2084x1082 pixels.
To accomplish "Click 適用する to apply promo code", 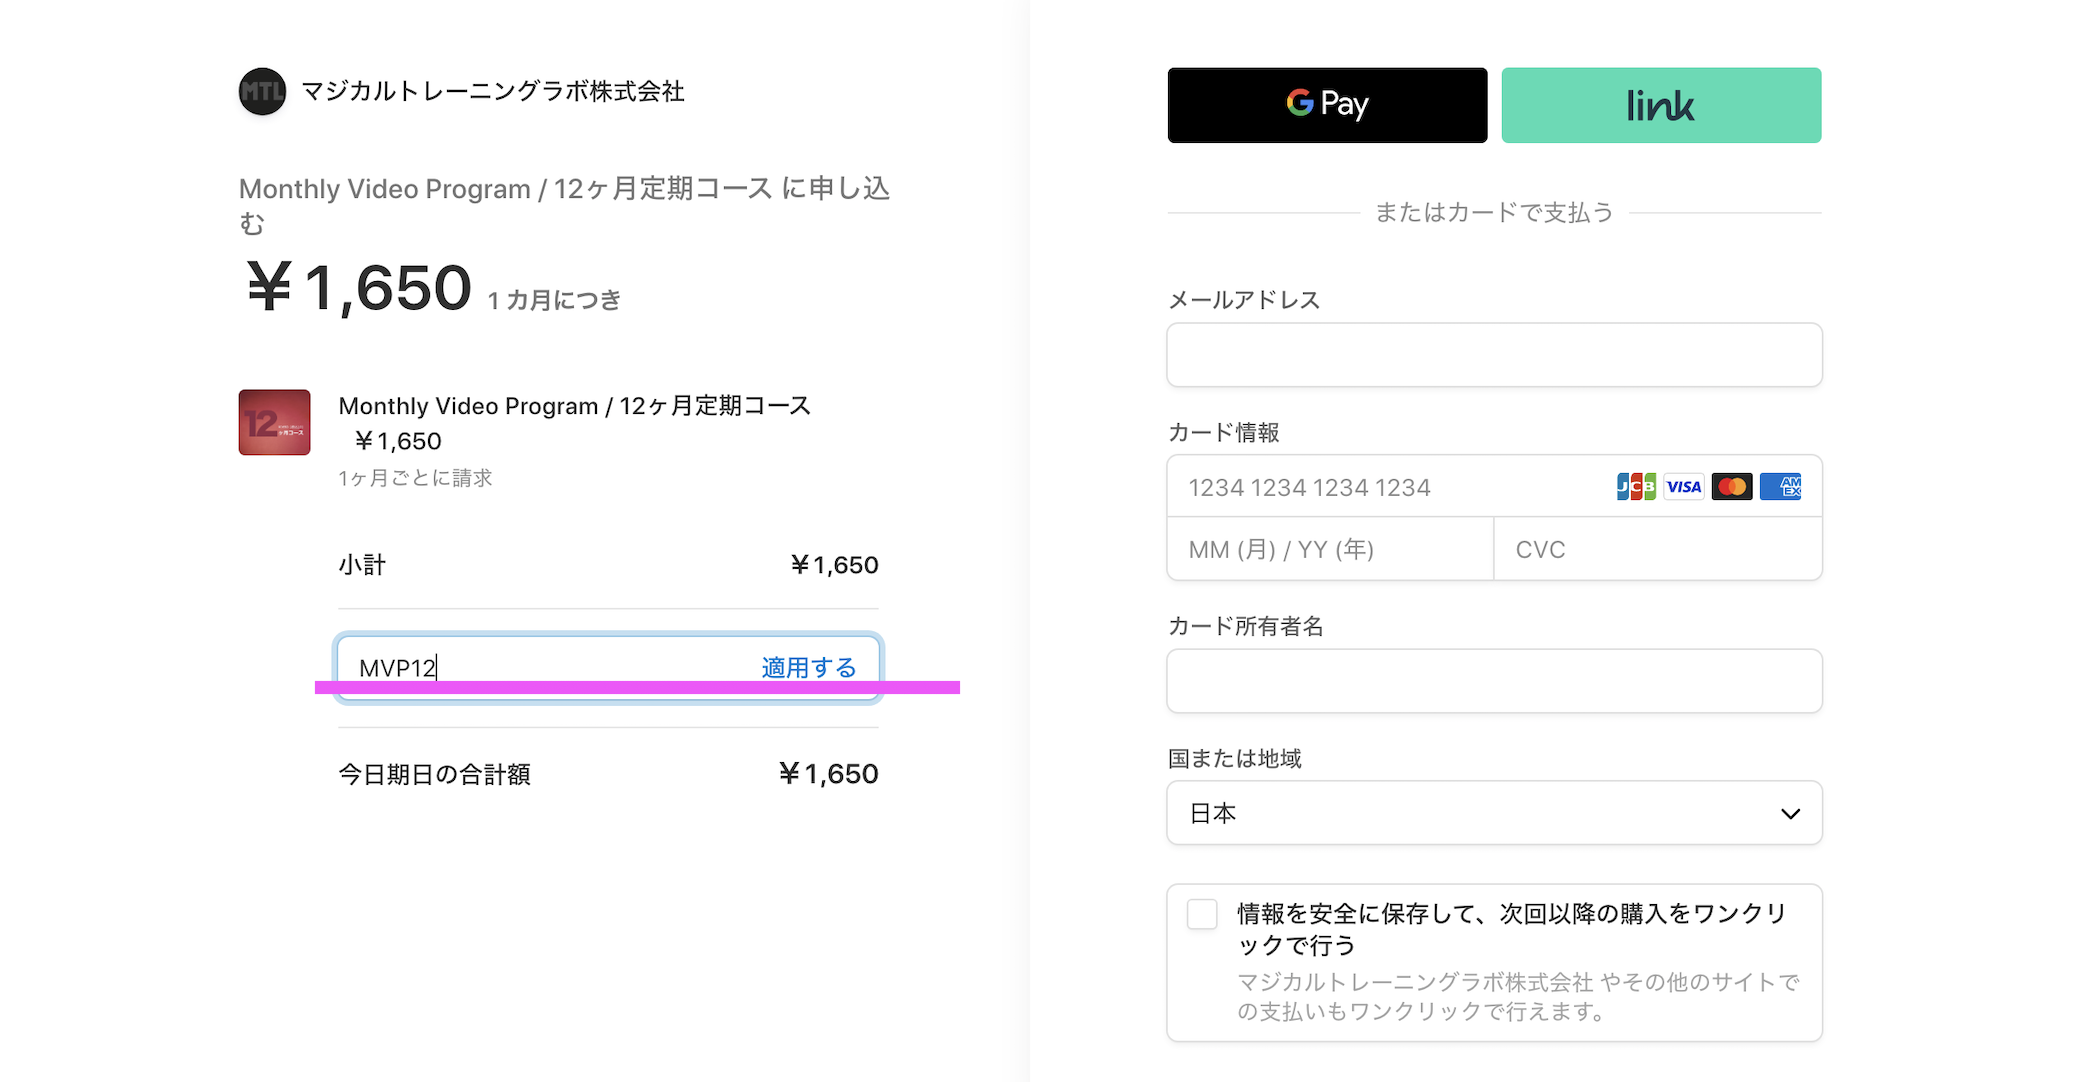I will click(808, 667).
